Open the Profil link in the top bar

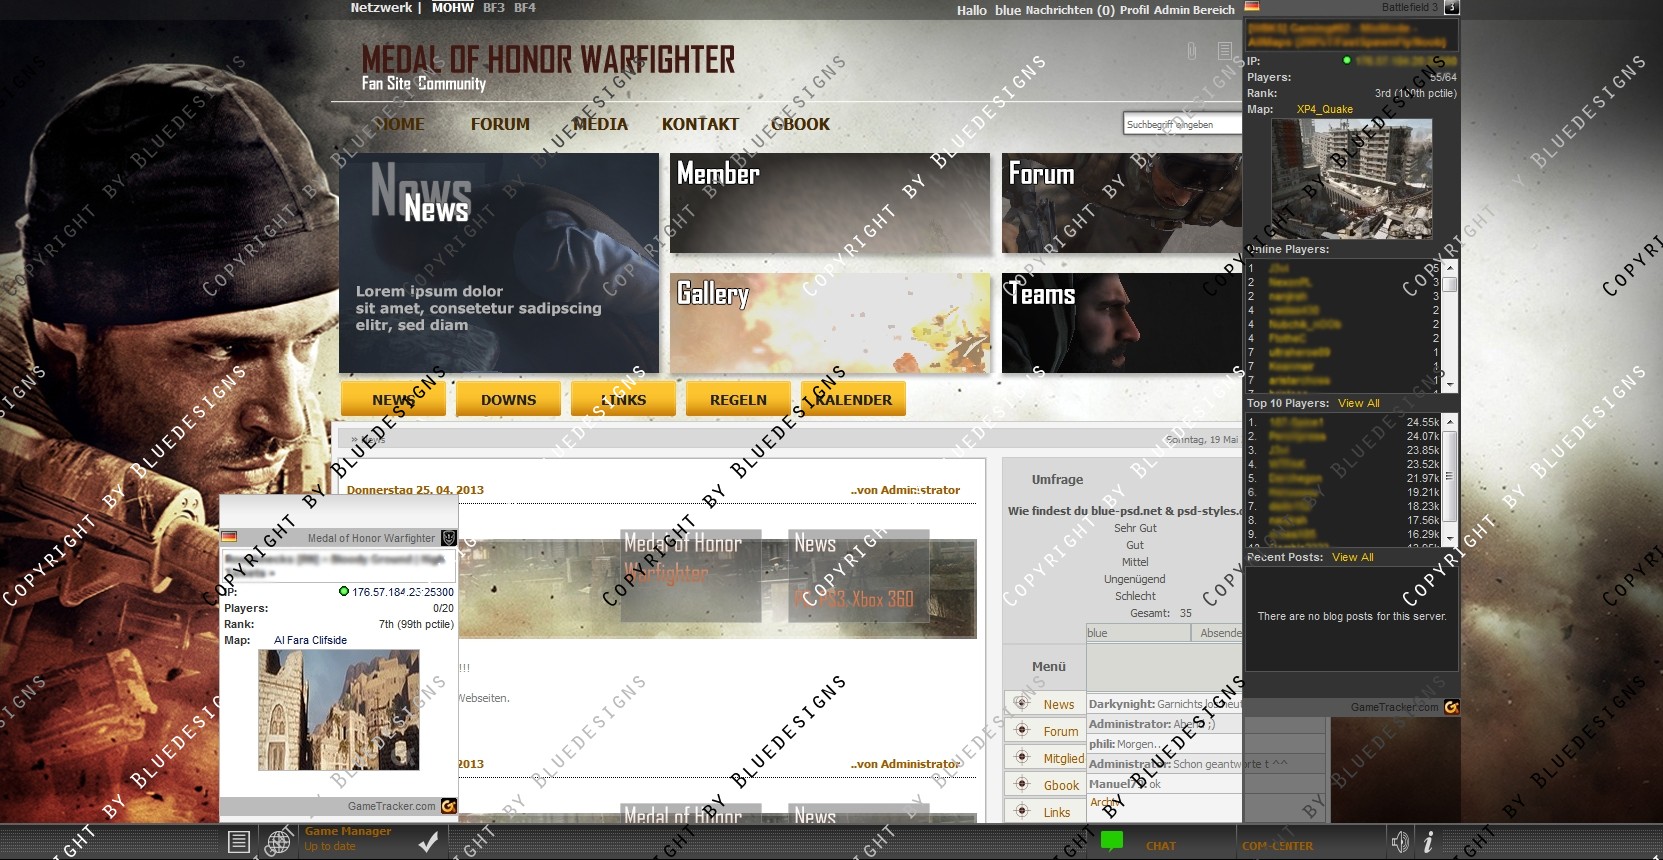pos(1134,10)
